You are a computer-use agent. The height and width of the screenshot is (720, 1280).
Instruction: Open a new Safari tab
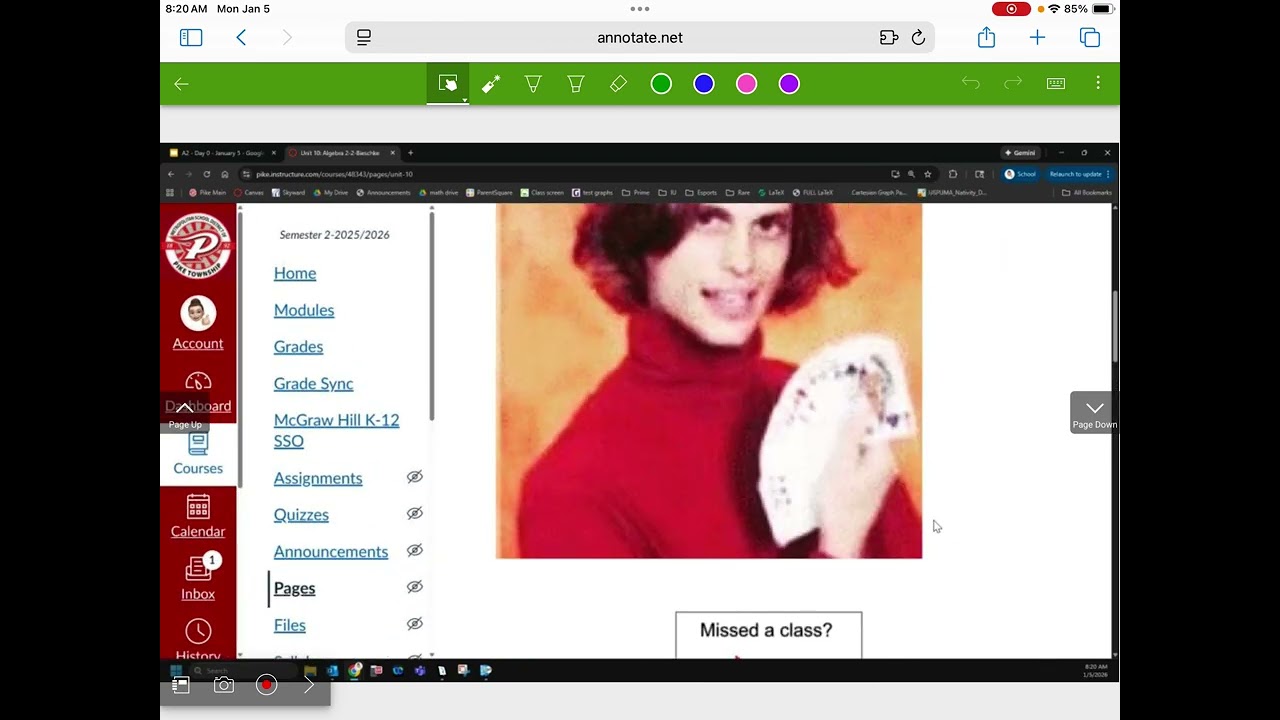(x=1037, y=38)
